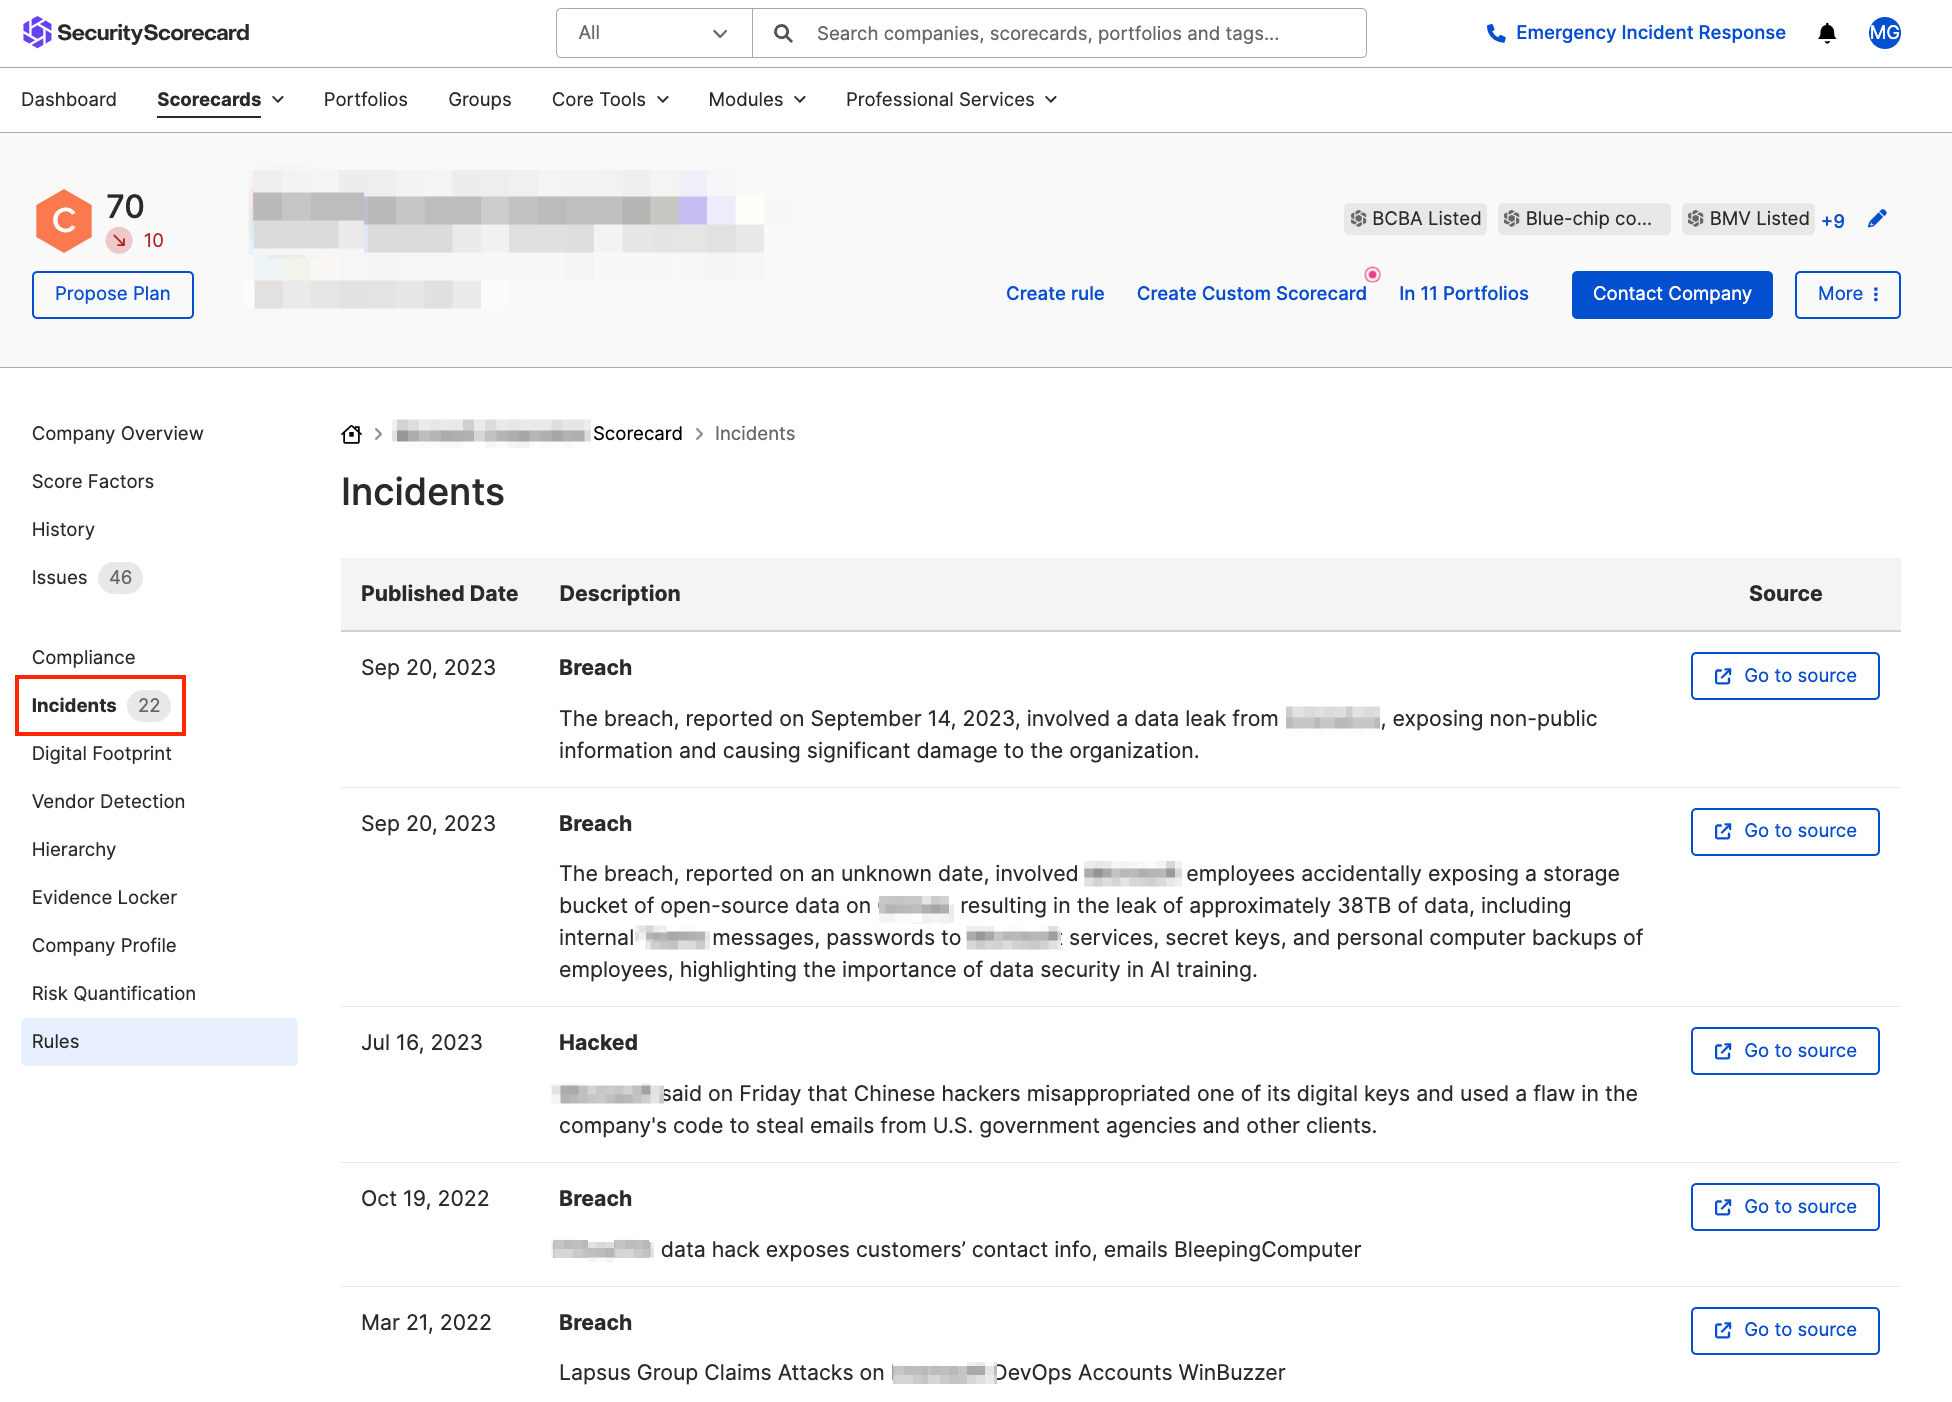Click Create Custom Scorecard link
This screenshot has height=1402, width=1952.
click(1252, 294)
